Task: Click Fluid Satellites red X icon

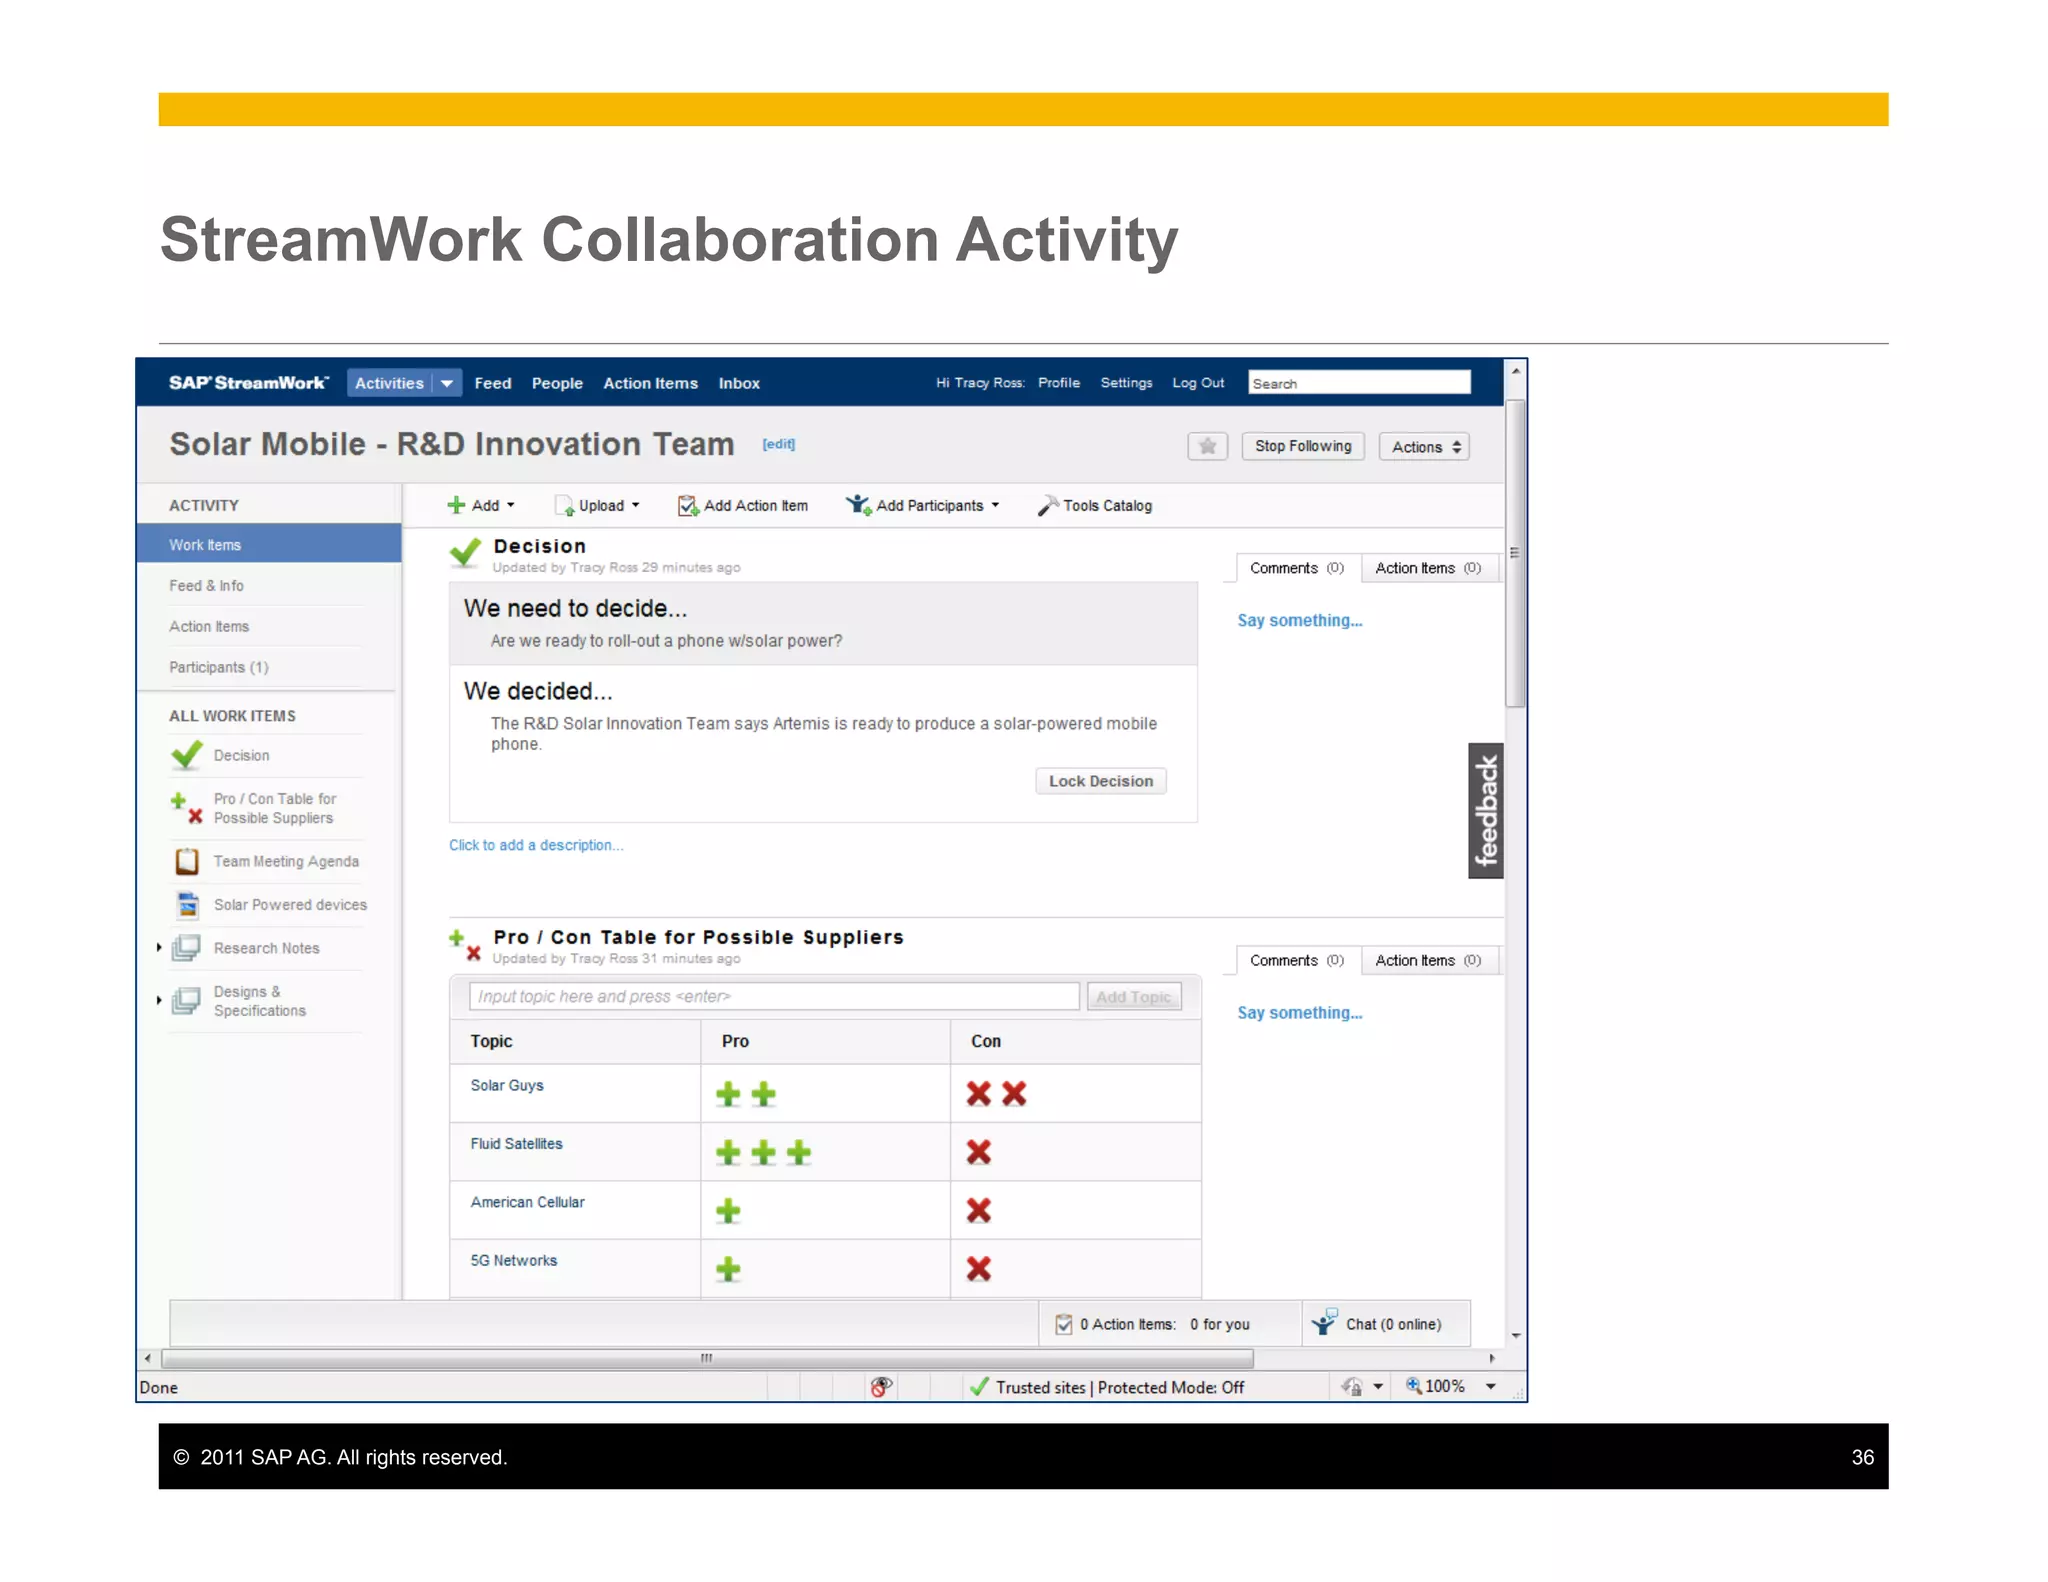Action: [x=979, y=1152]
